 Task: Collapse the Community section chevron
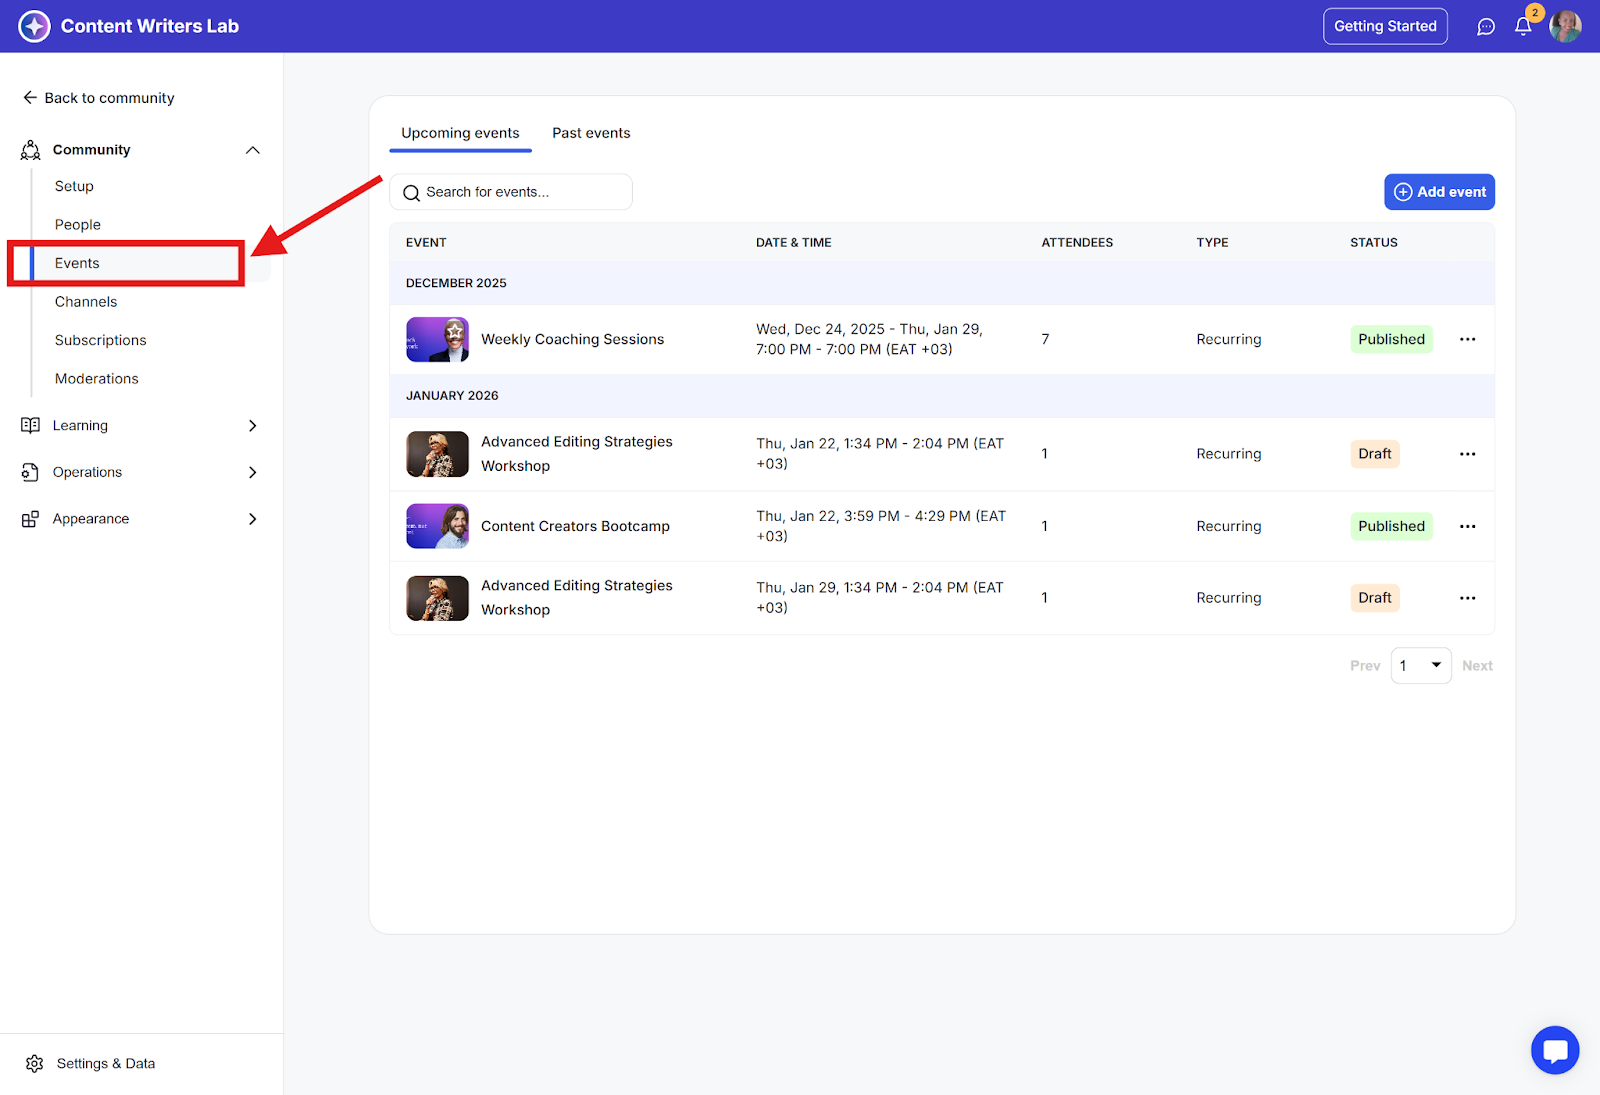click(x=253, y=150)
